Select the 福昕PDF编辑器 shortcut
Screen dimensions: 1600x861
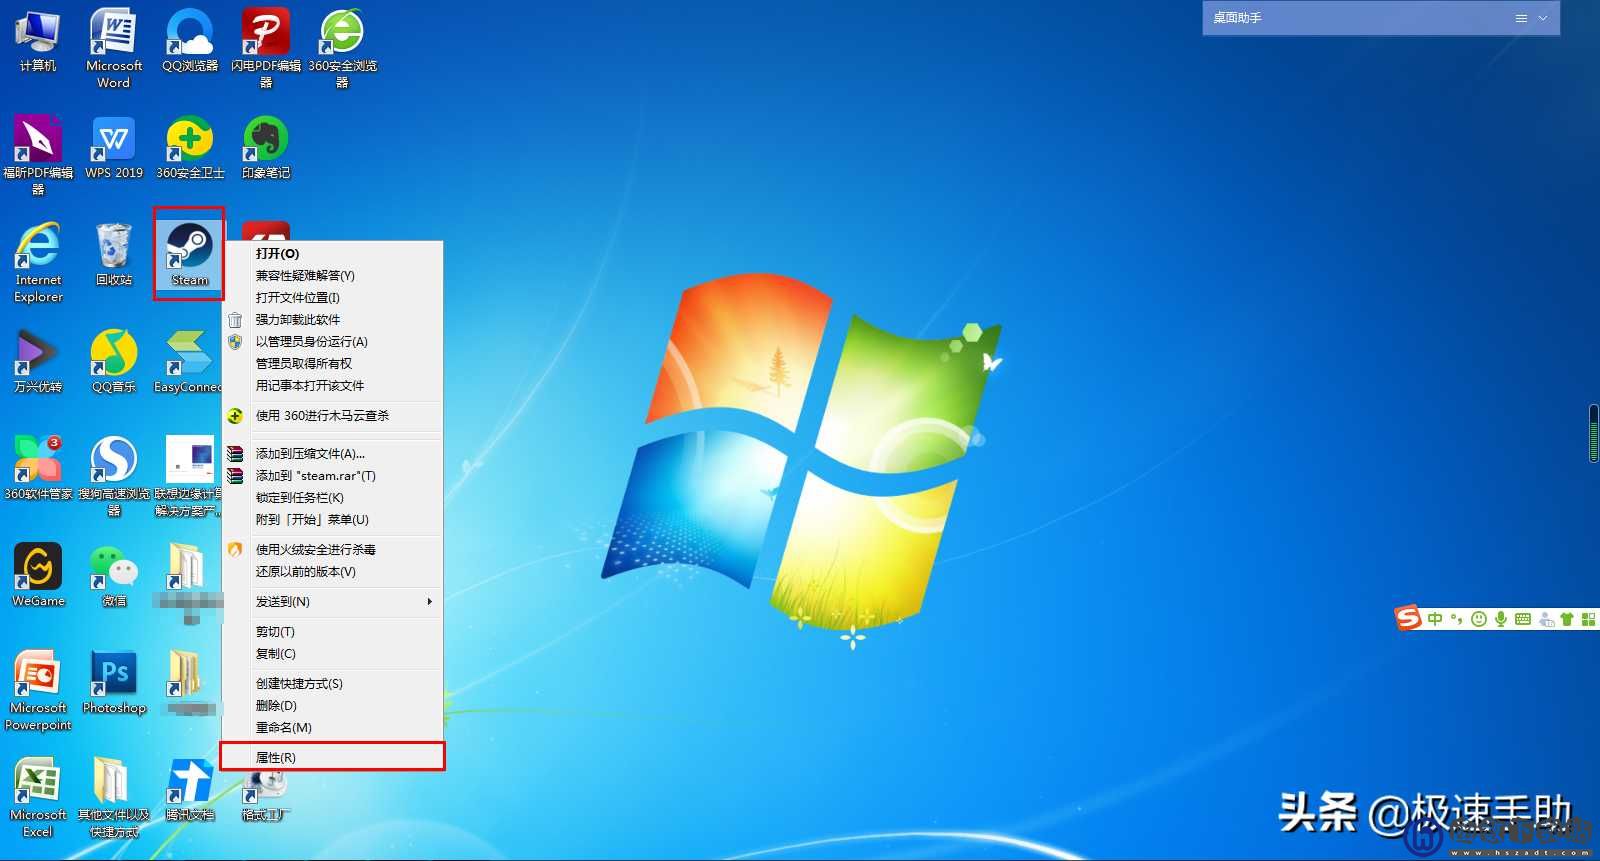pos(38,156)
